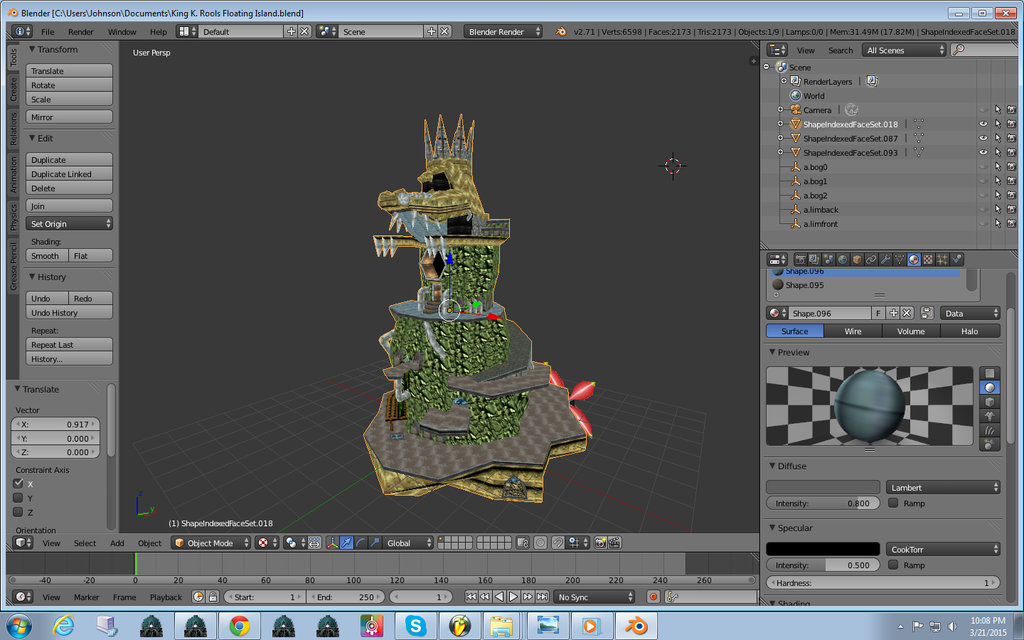1024x640 pixels.
Task: Enable the Y constraint axis checkbox
Action: (x=18, y=498)
